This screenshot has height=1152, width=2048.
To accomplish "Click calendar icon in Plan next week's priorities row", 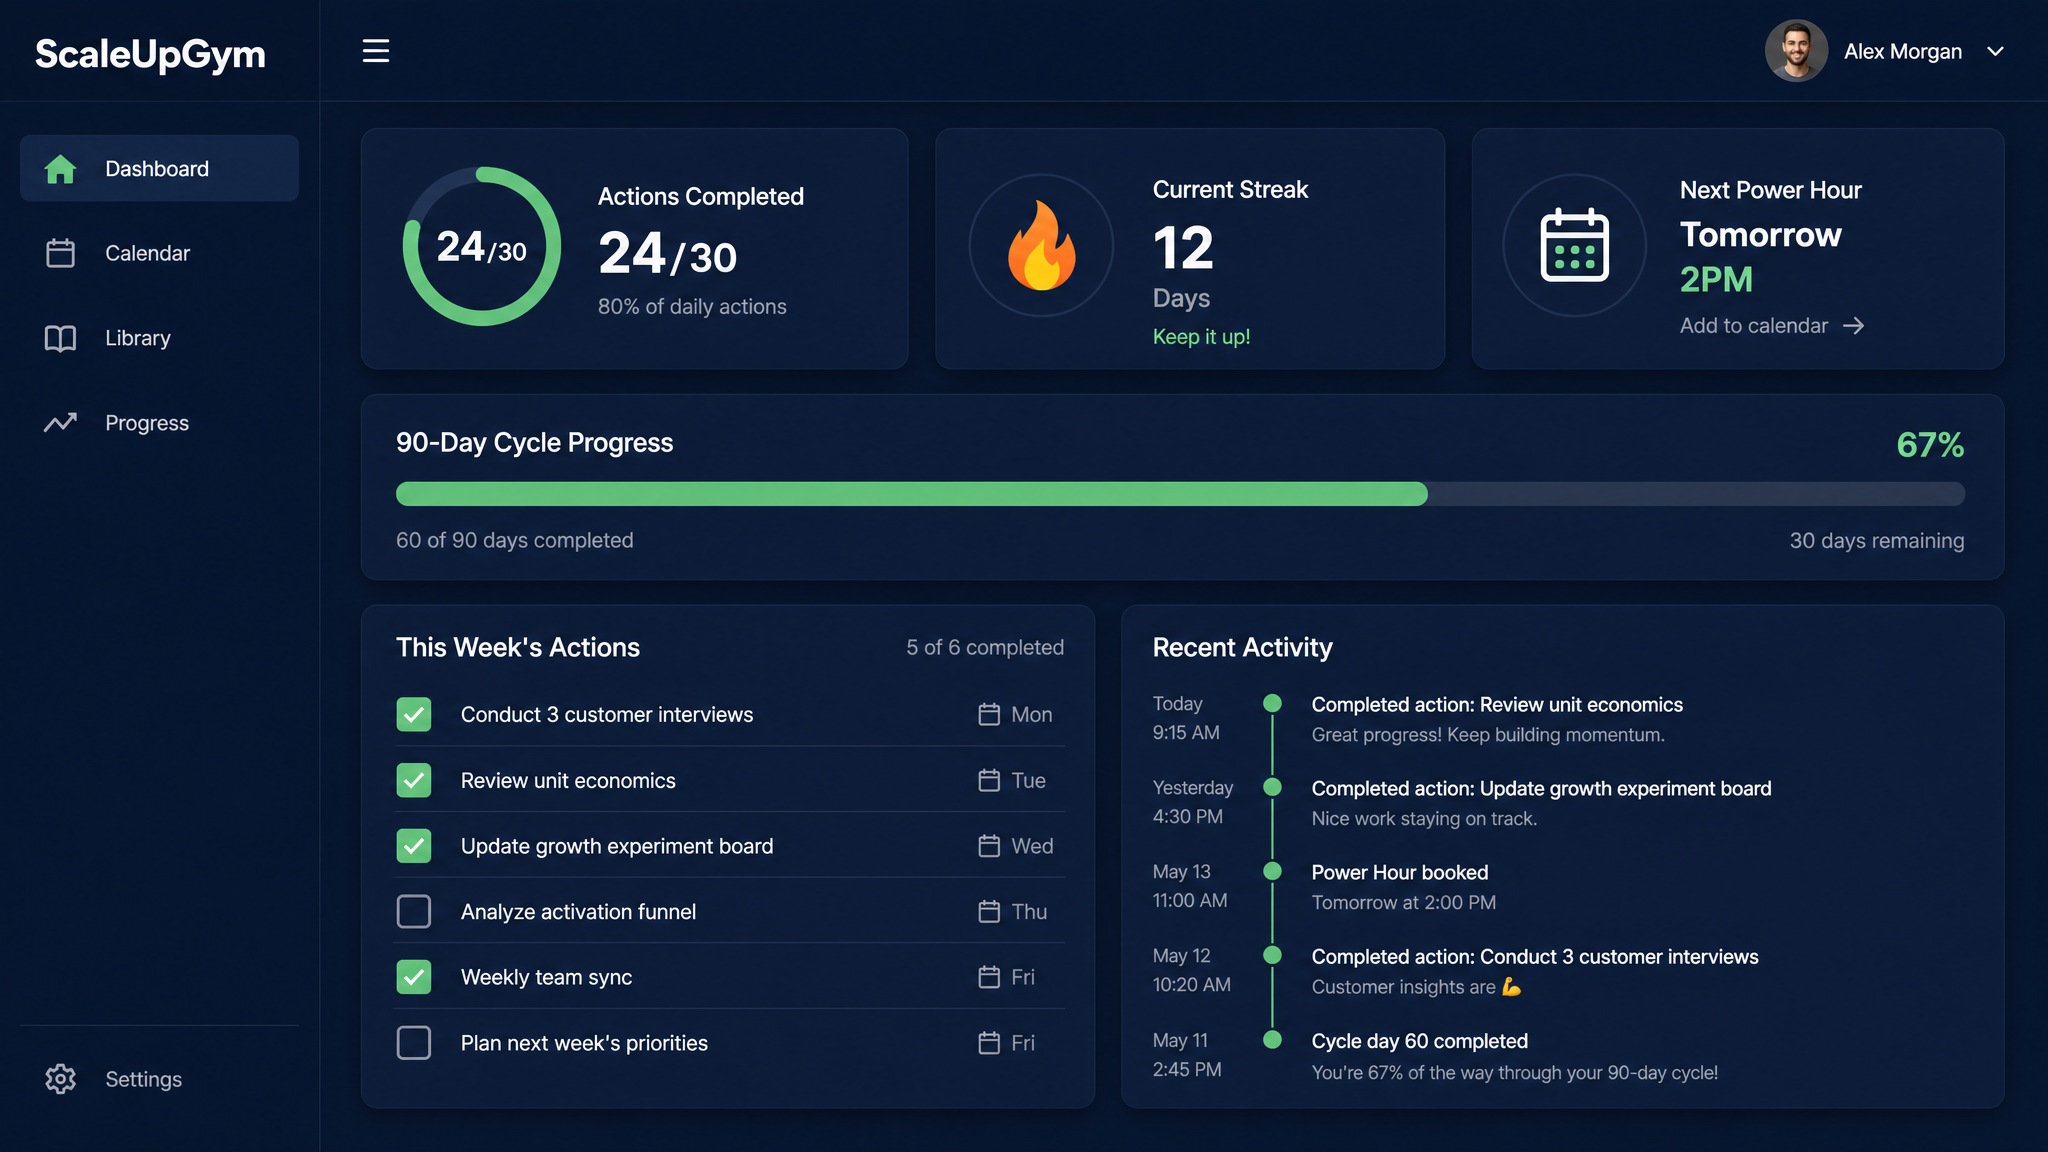I will click(x=989, y=1043).
